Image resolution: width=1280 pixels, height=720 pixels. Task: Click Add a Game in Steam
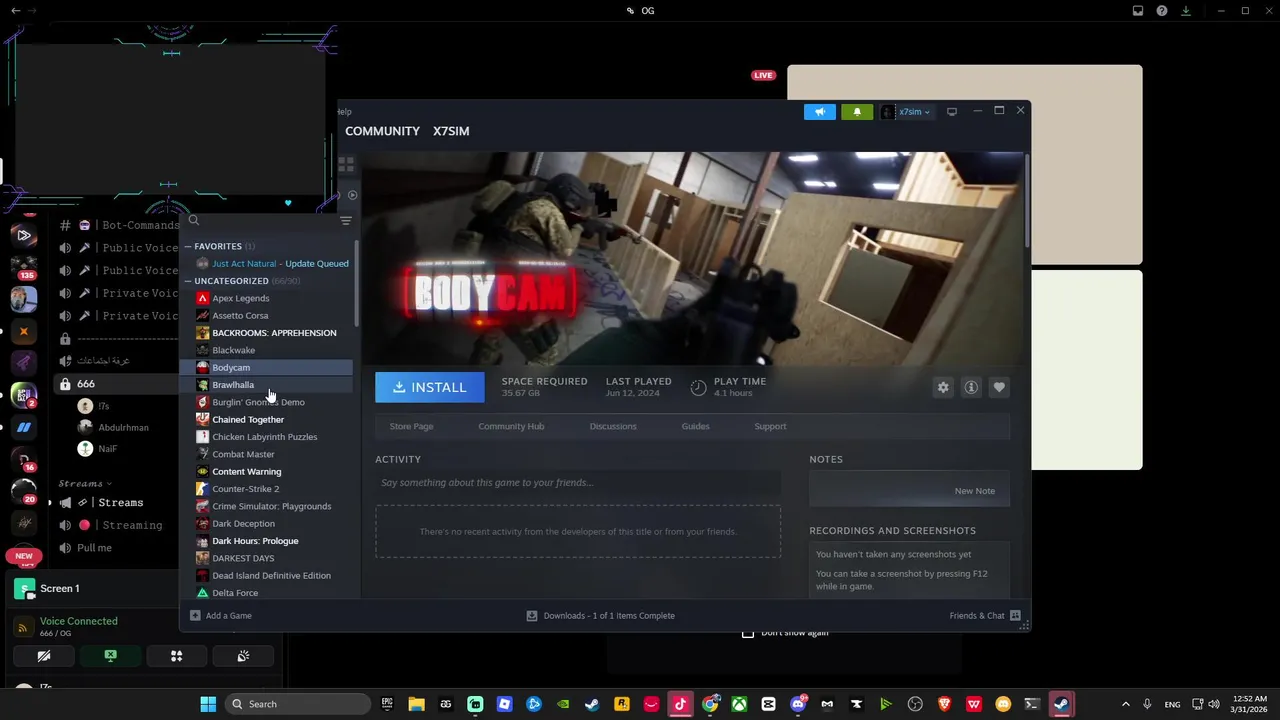221,616
